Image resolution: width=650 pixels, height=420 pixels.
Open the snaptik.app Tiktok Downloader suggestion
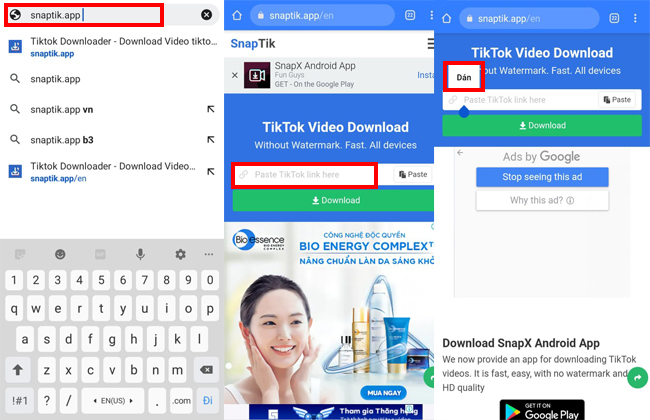[x=112, y=46]
